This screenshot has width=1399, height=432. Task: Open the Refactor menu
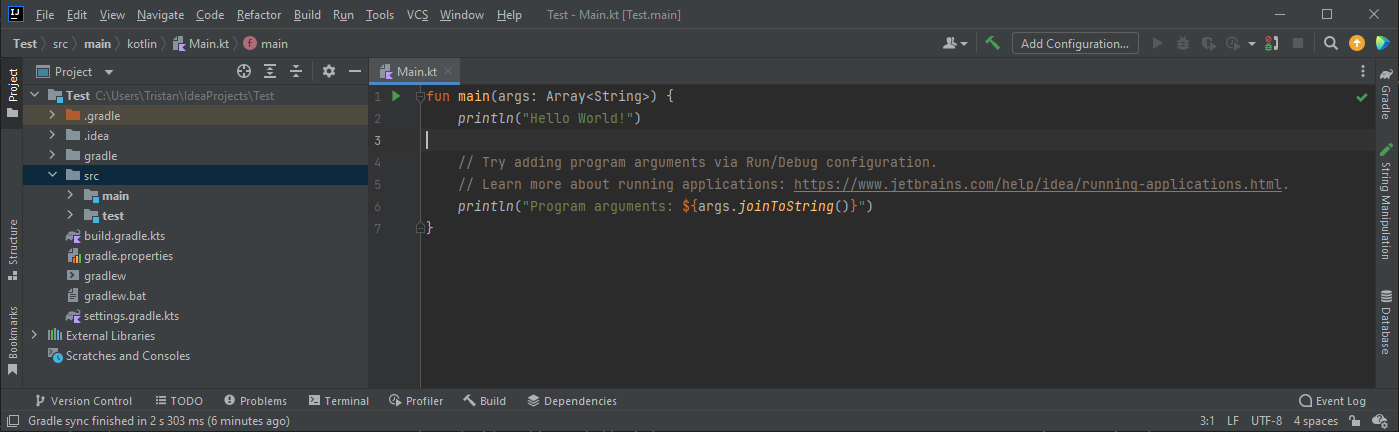(x=259, y=15)
